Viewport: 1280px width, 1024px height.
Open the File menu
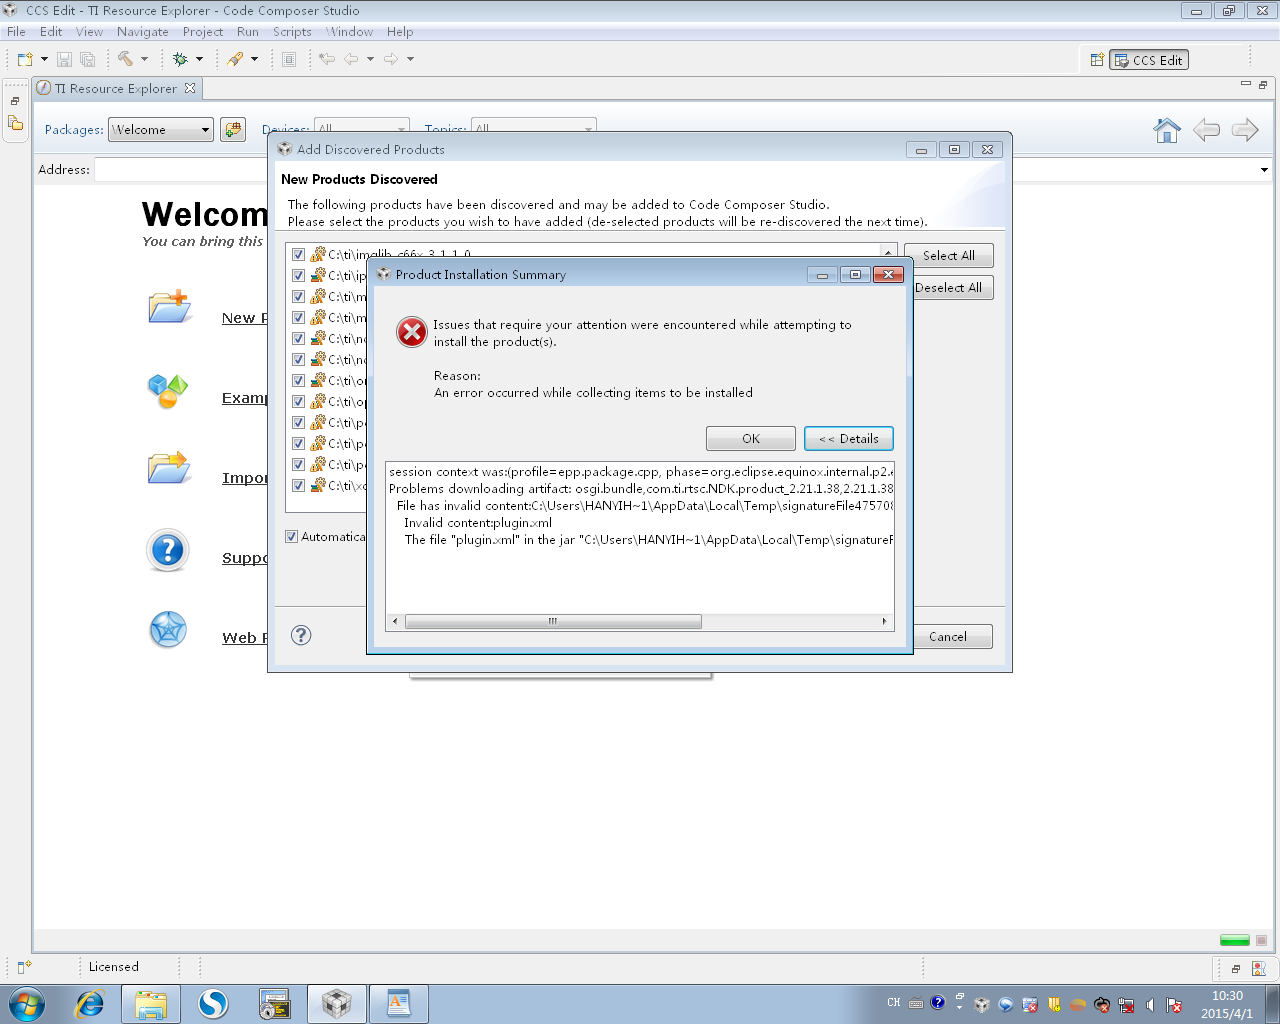point(16,32)
